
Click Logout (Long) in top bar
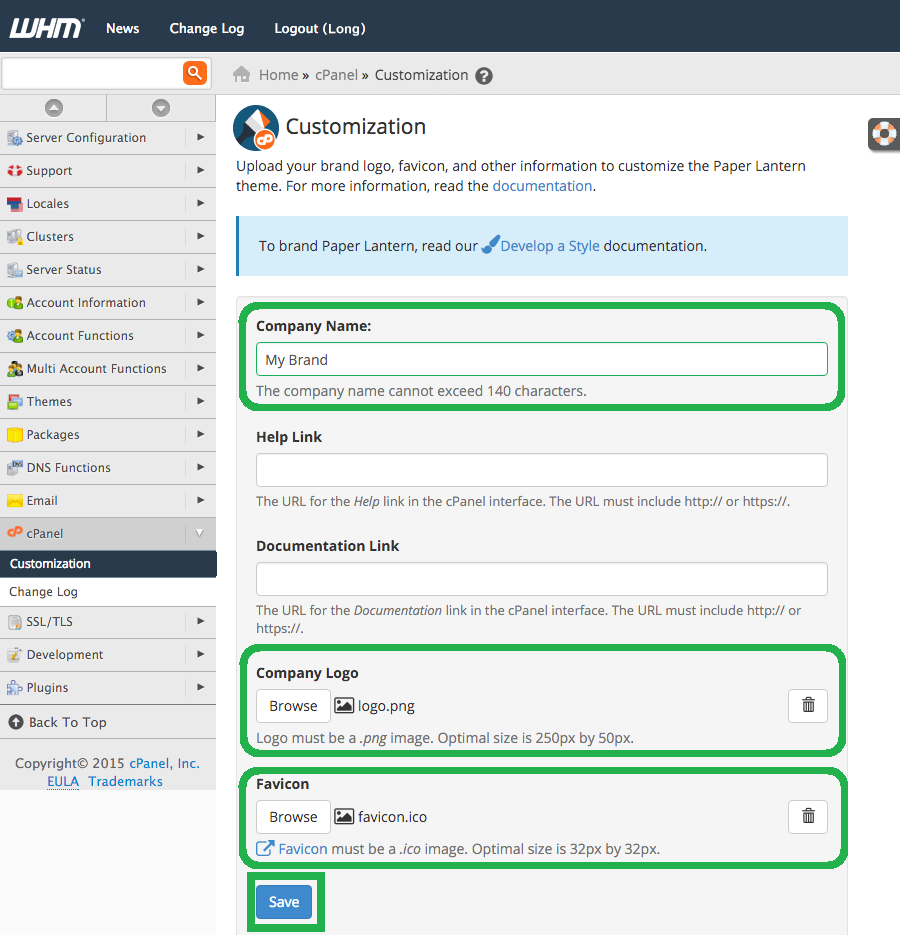click(320, 28)
